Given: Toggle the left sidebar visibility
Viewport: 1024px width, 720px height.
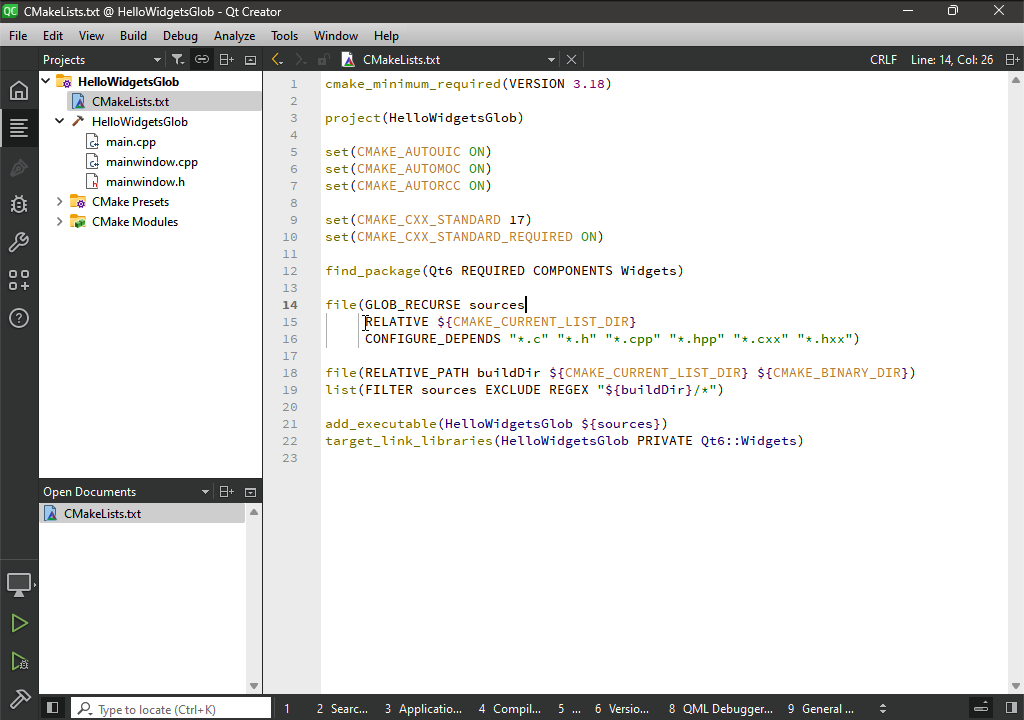Looking at the screenshot, I should pos(53,708).
